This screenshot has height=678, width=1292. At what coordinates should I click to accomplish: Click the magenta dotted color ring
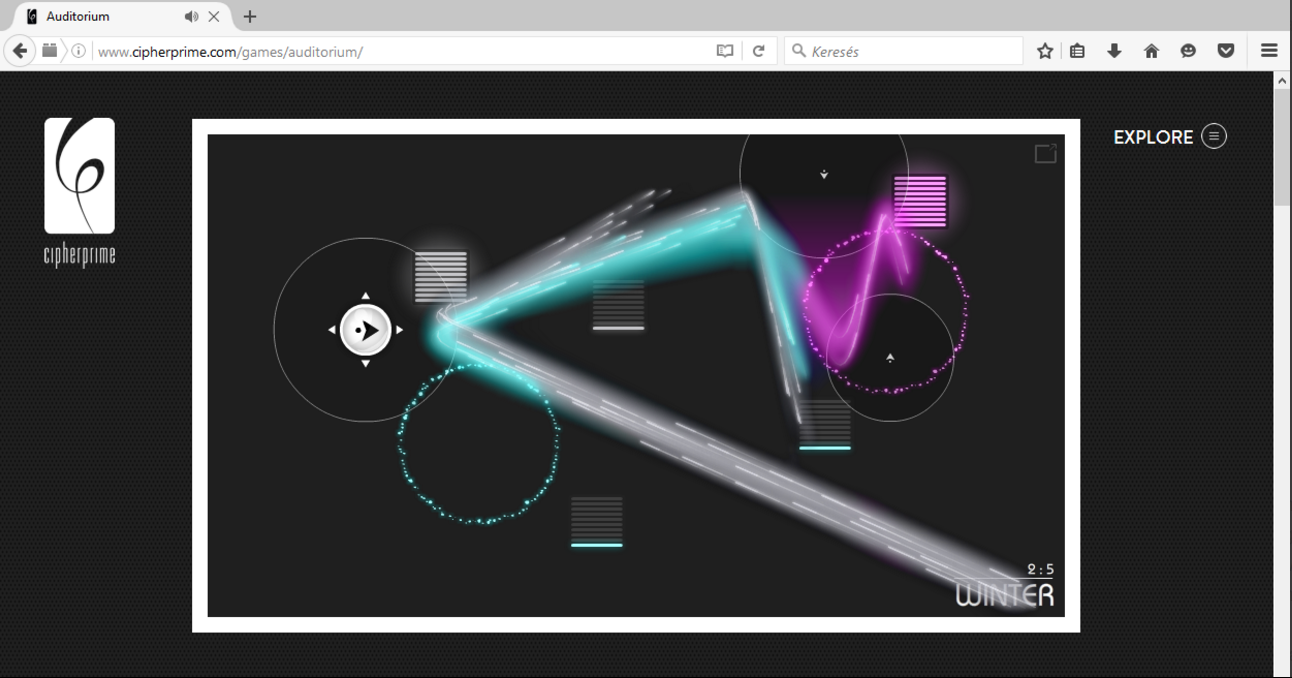tap(885, 312)
